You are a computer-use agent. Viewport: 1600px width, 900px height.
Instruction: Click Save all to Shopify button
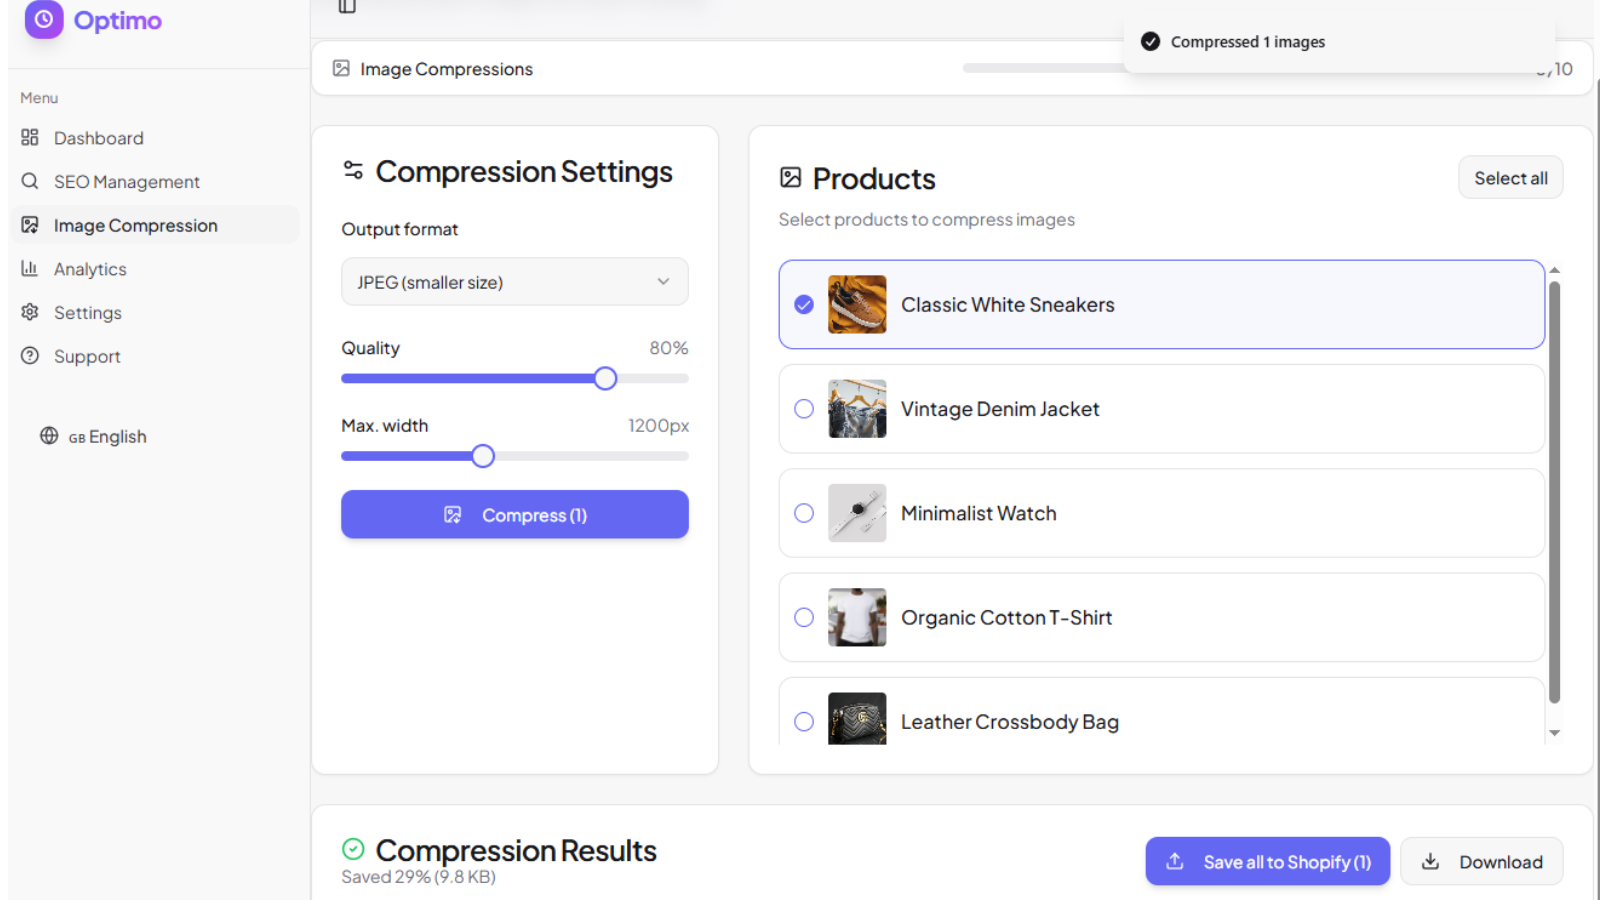pos(1267,862)
